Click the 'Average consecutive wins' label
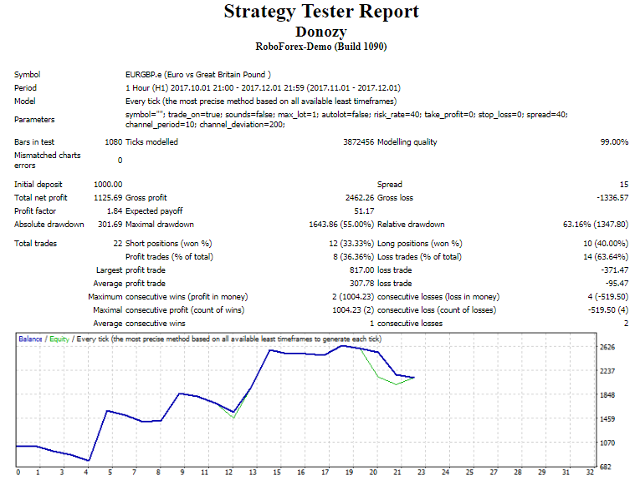 pyautogui.click(x=139, y=323)
